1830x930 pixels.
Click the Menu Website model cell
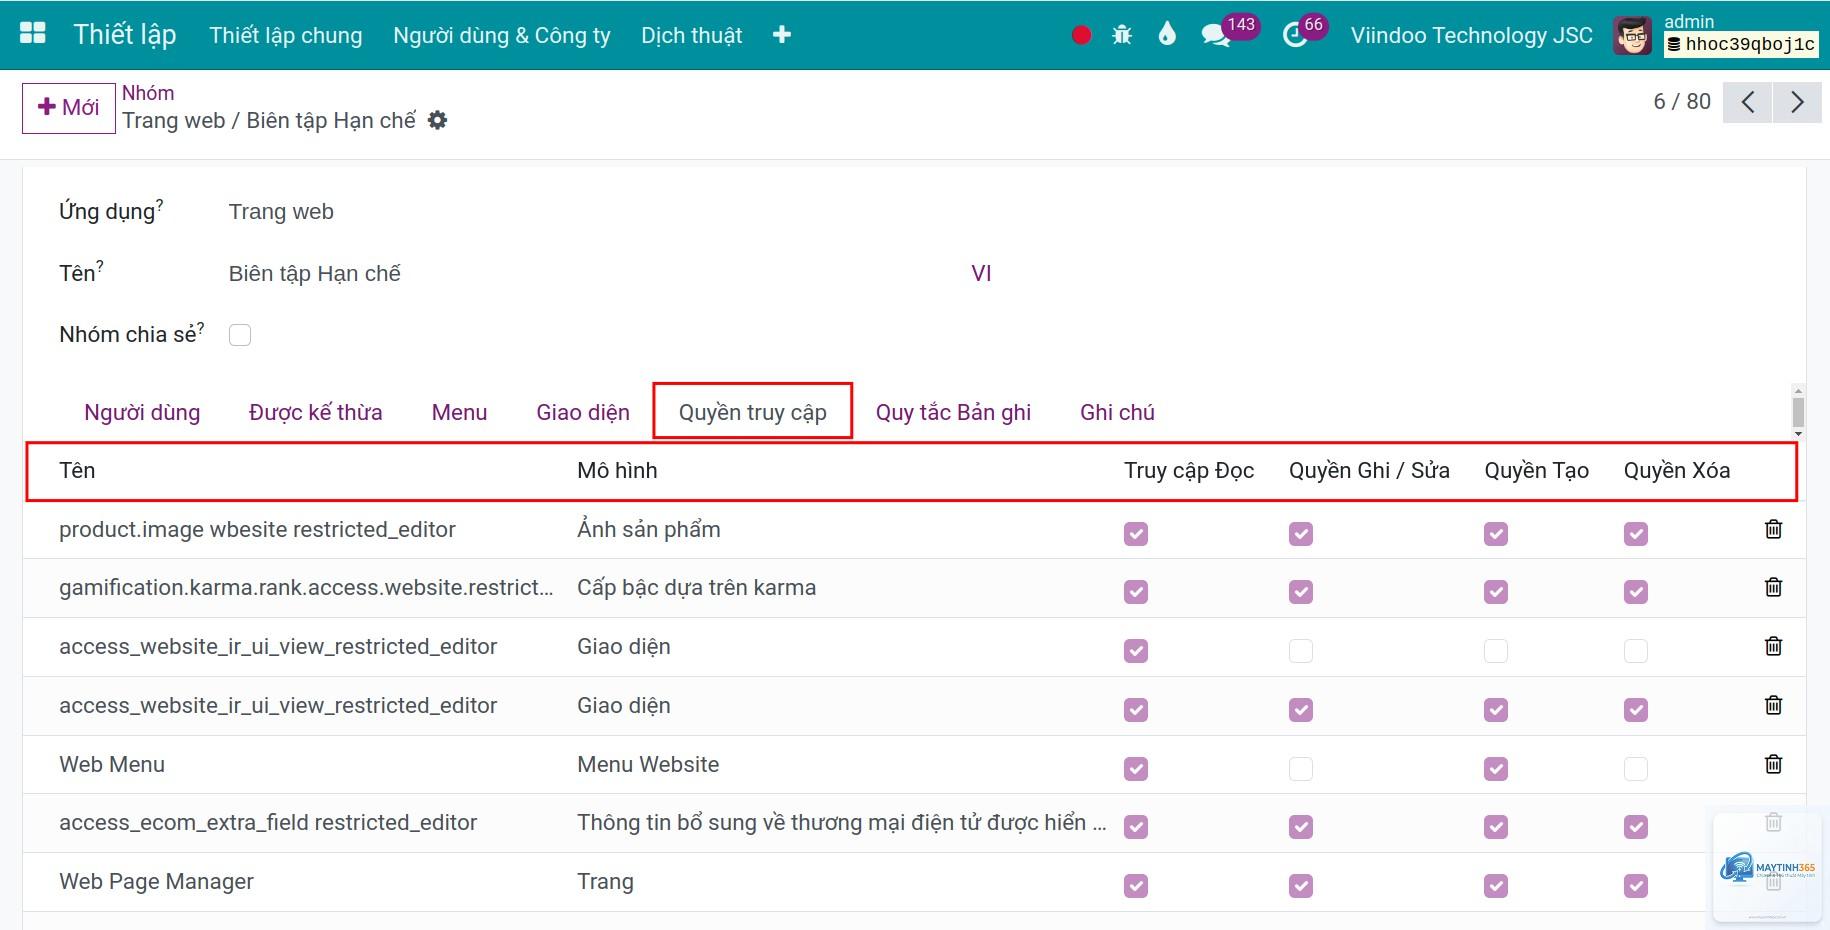[x=648, y=764]
